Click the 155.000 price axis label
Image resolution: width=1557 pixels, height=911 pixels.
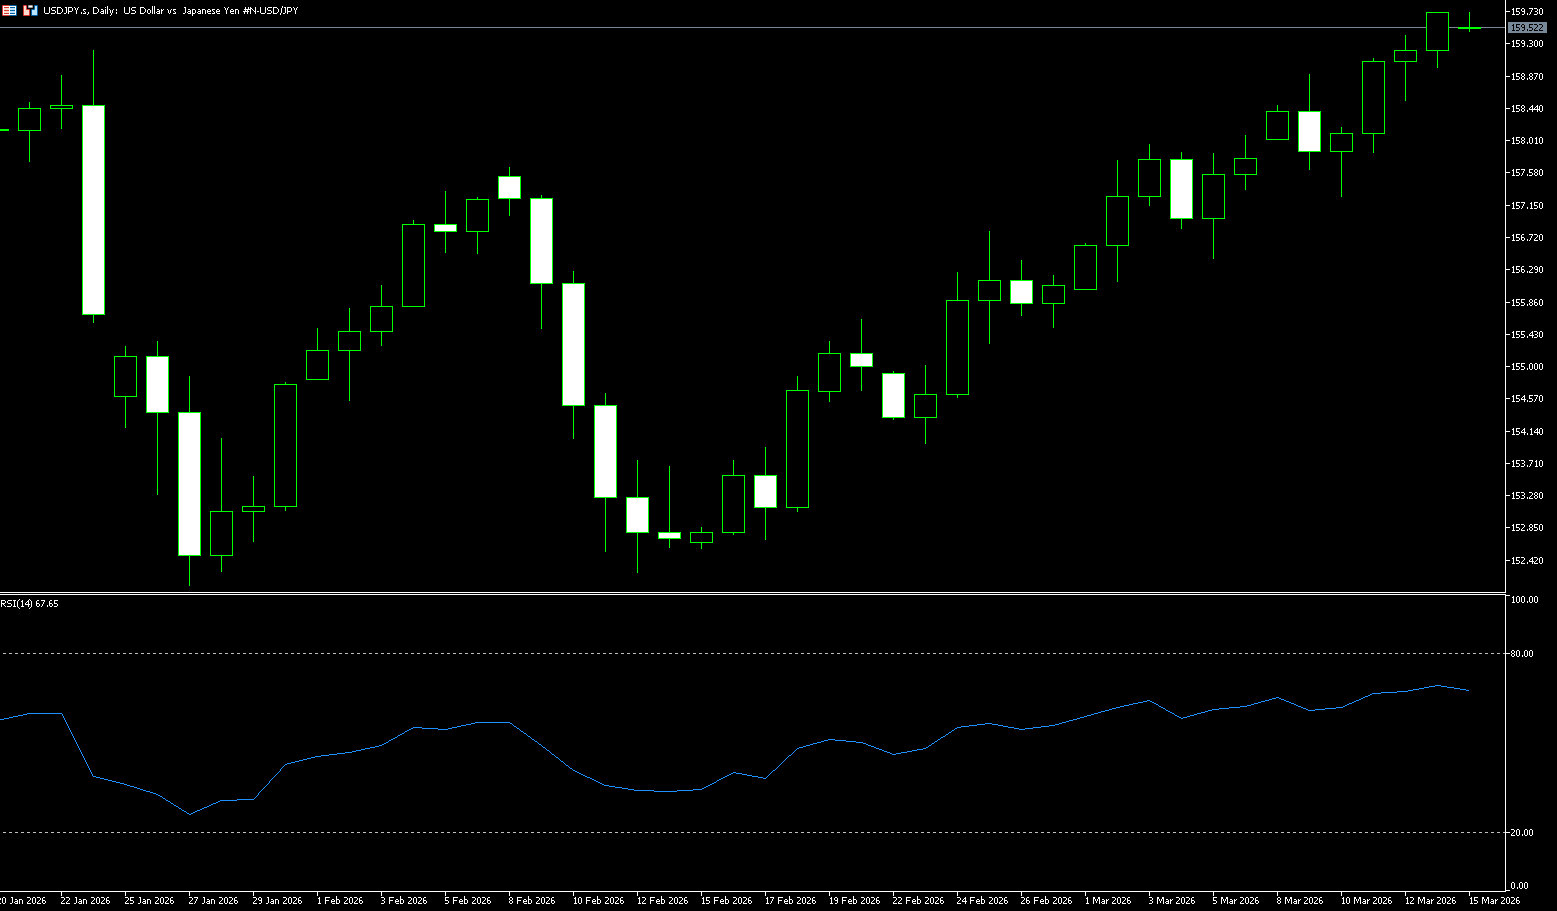(1526, 367)
